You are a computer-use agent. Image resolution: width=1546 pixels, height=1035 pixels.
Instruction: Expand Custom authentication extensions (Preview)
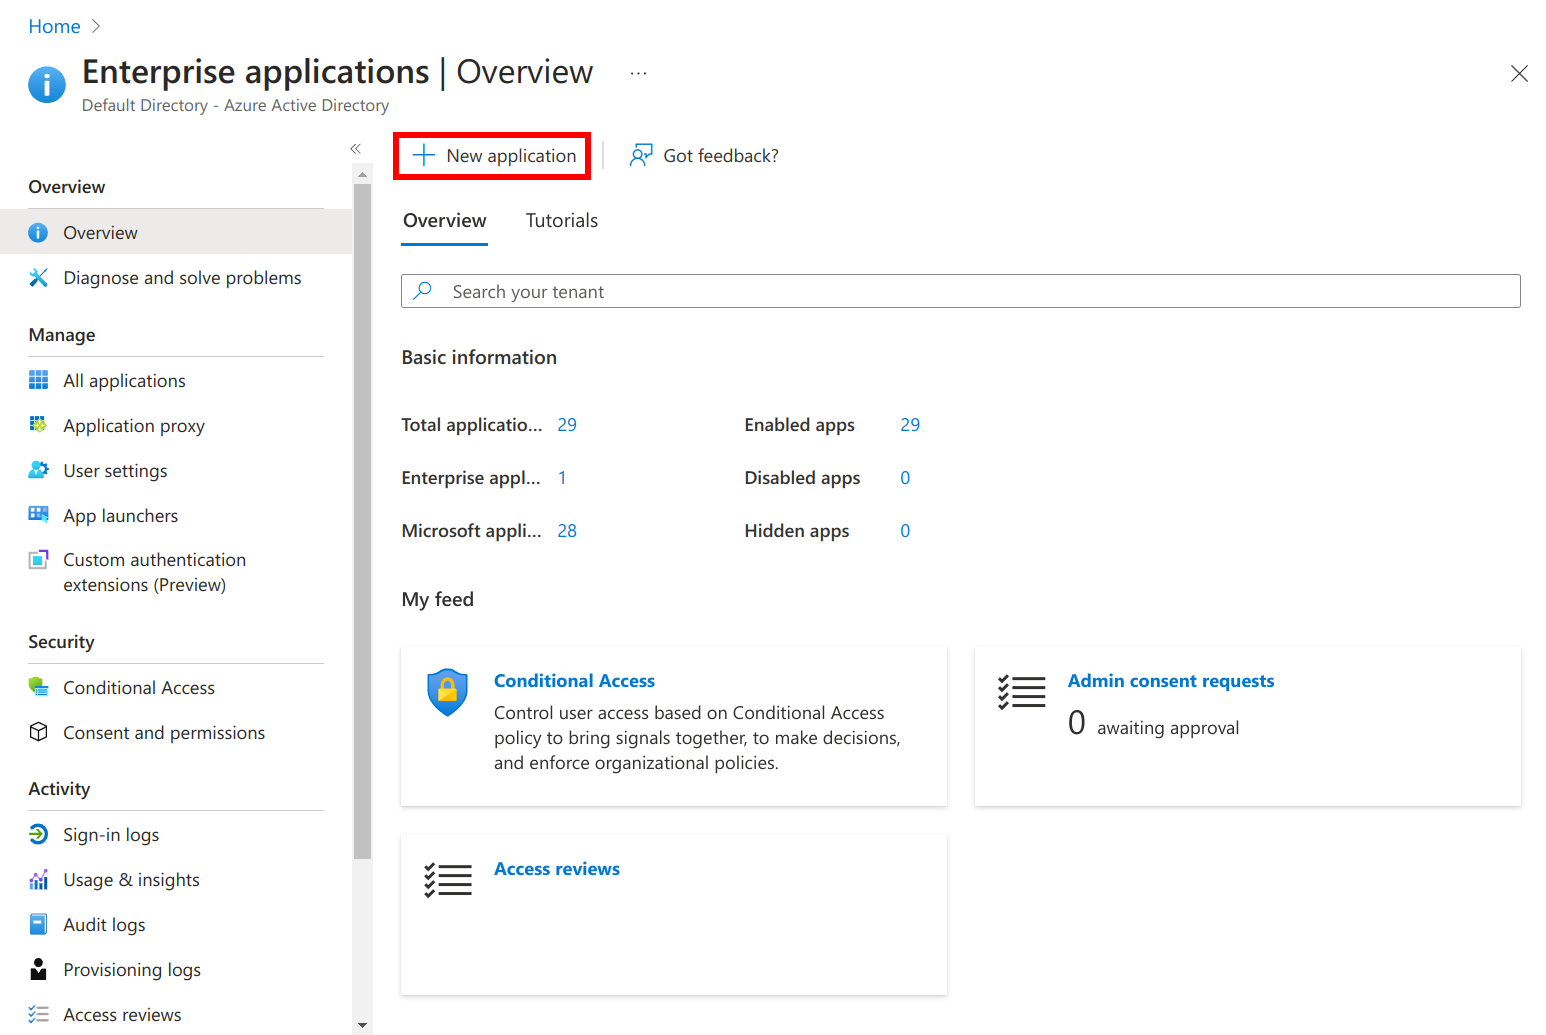(153, 572)
